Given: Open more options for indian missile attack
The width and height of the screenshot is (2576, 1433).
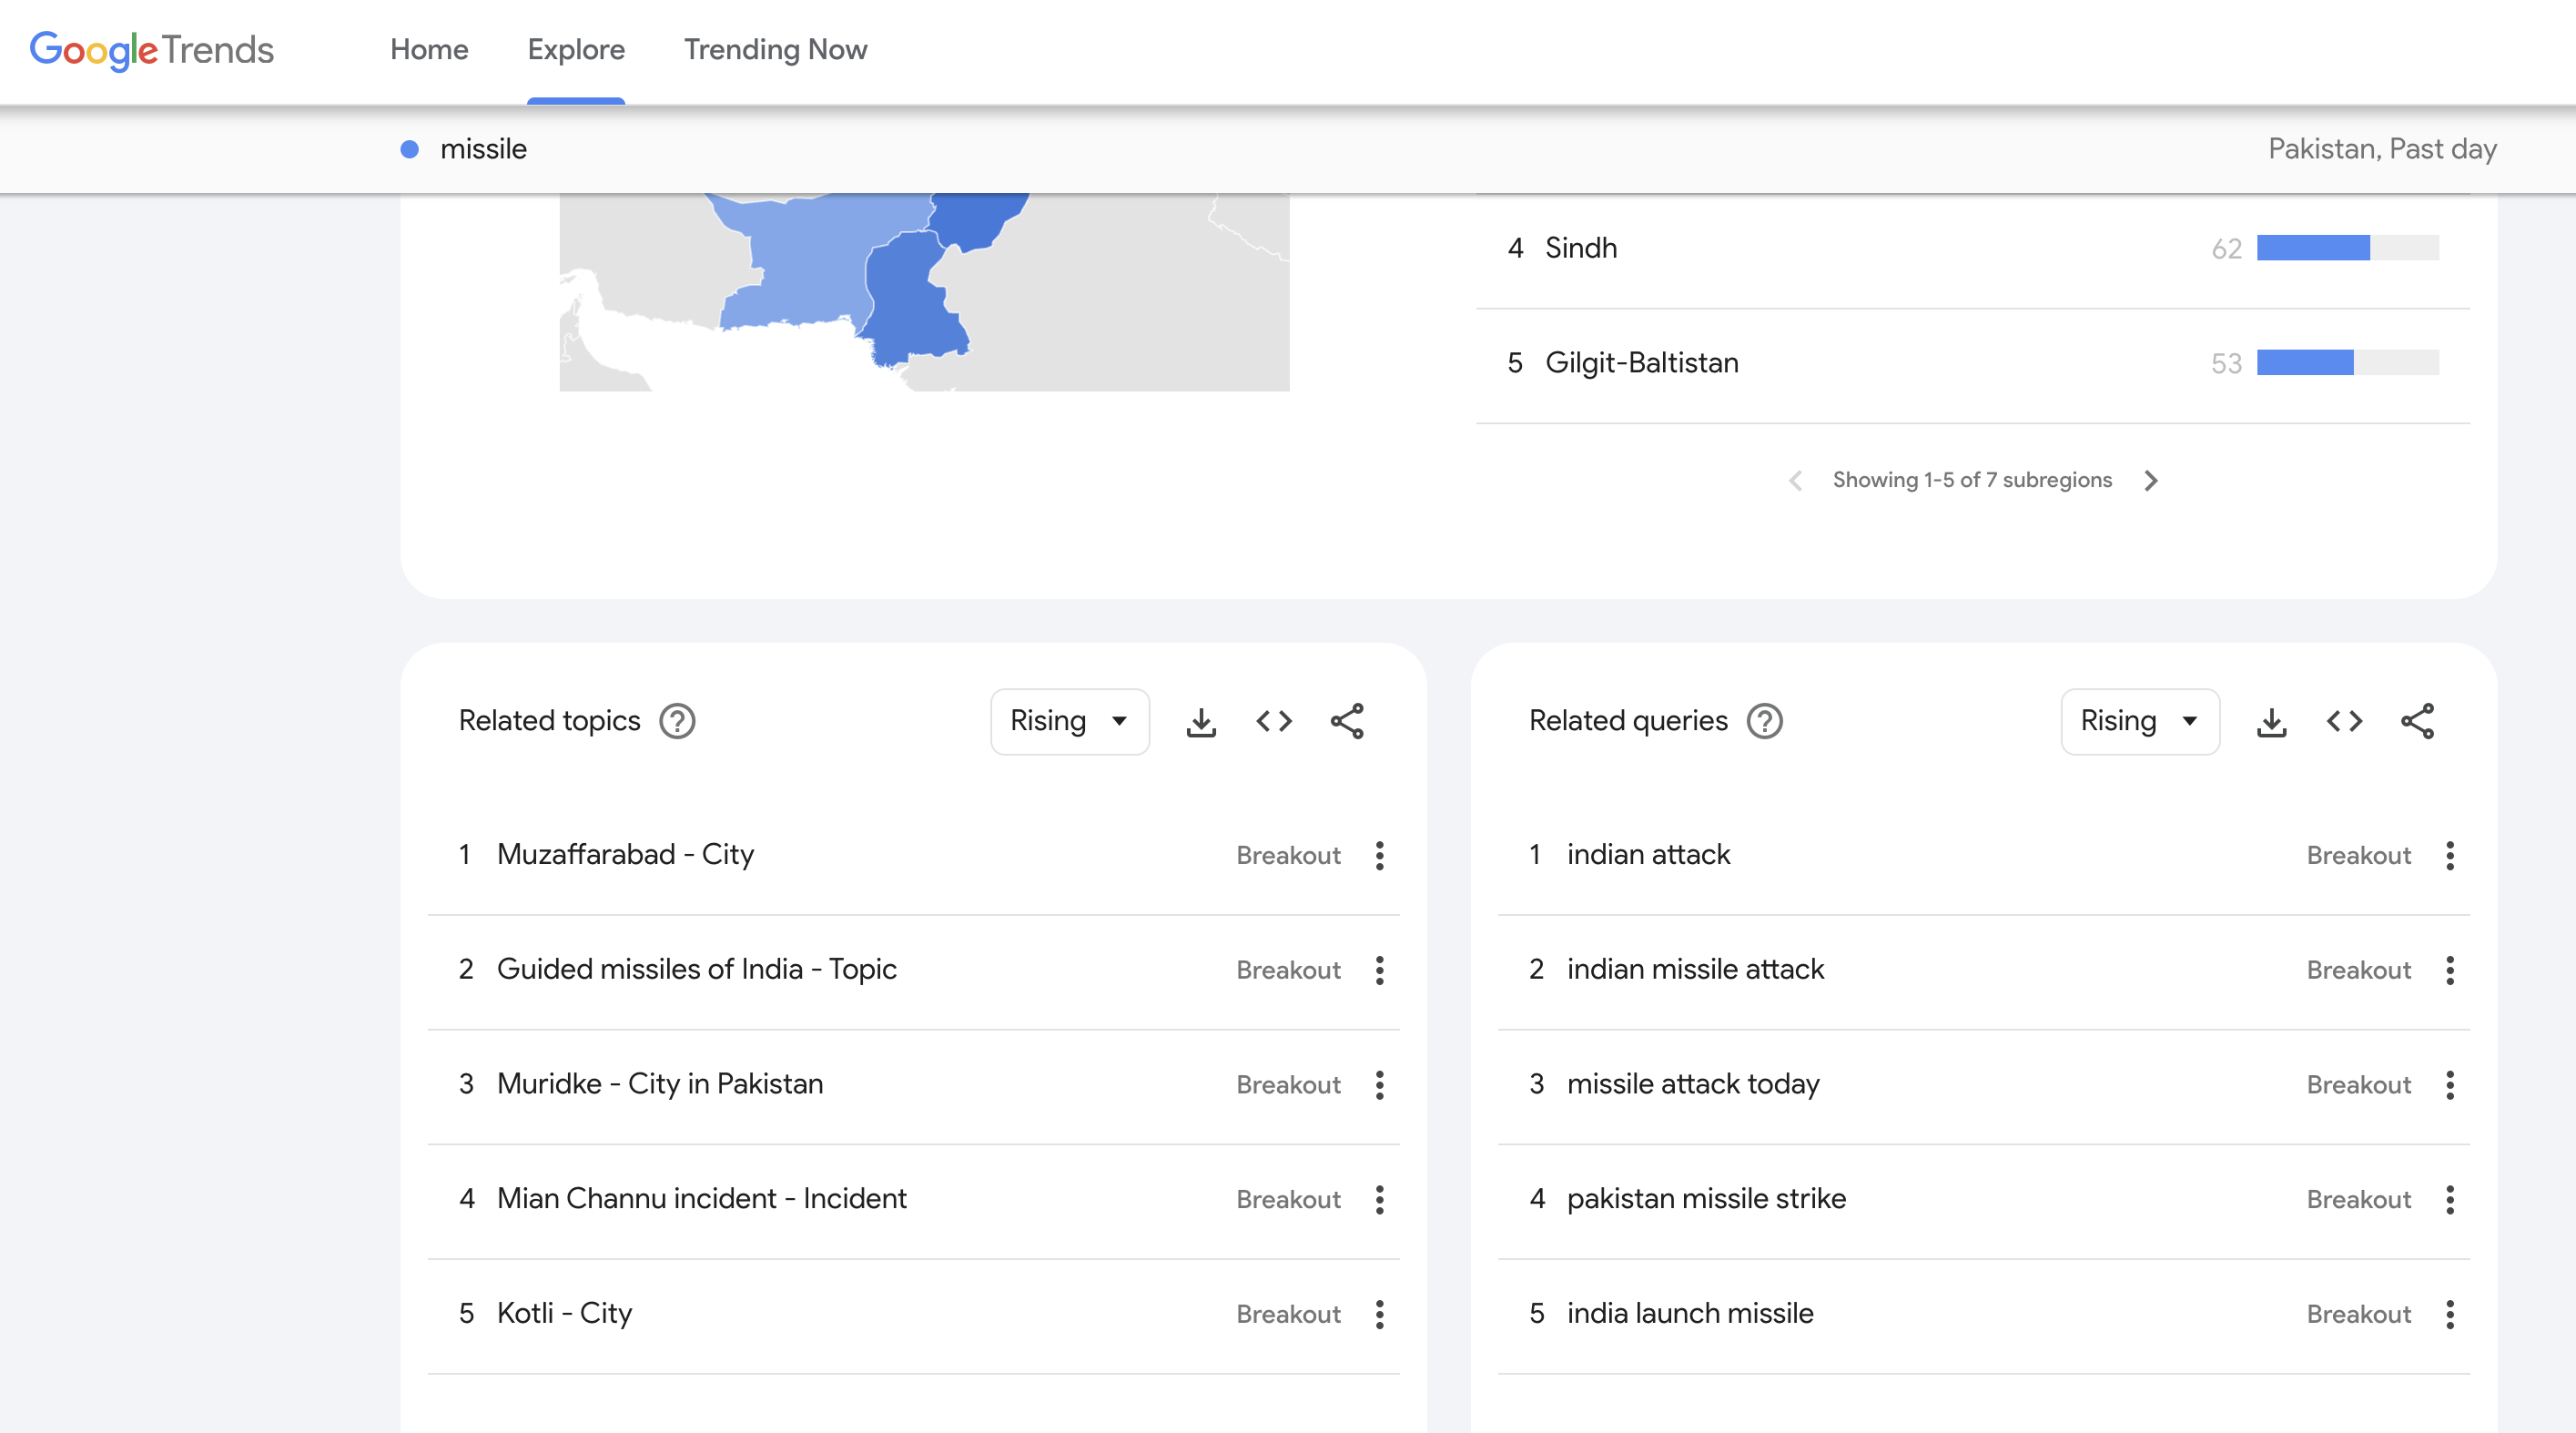Looking at the screenshot, I should pyautogui.click(x=2450, y=971).
